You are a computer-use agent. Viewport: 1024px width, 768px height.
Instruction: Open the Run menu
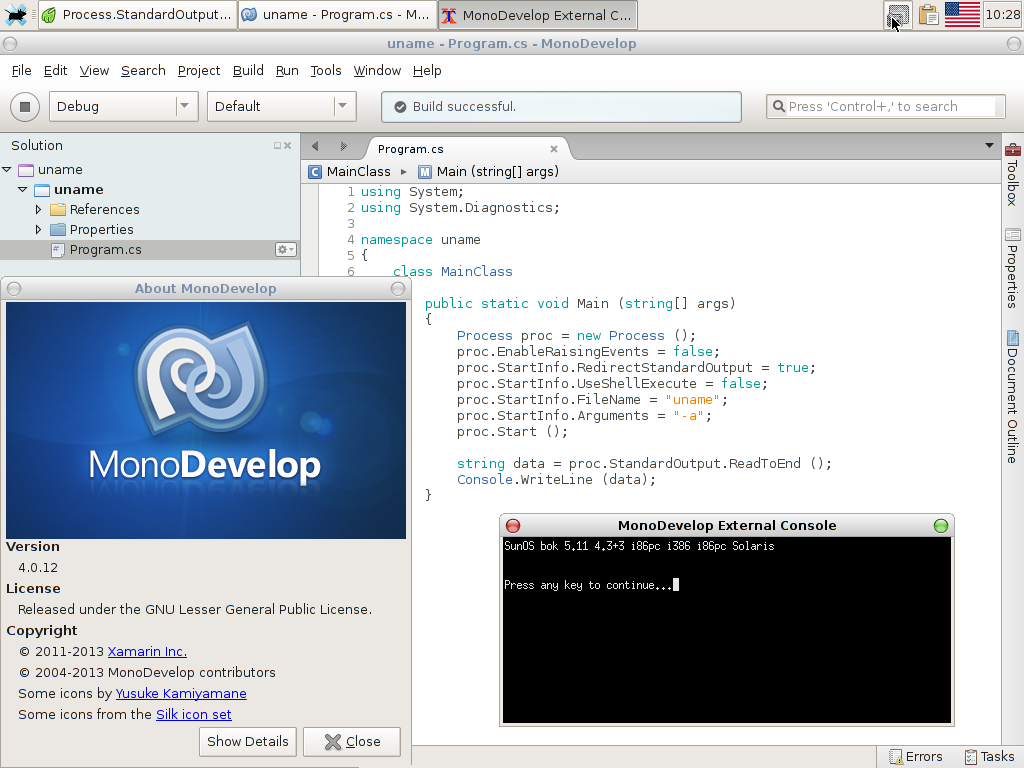click(x=287, y=71)
